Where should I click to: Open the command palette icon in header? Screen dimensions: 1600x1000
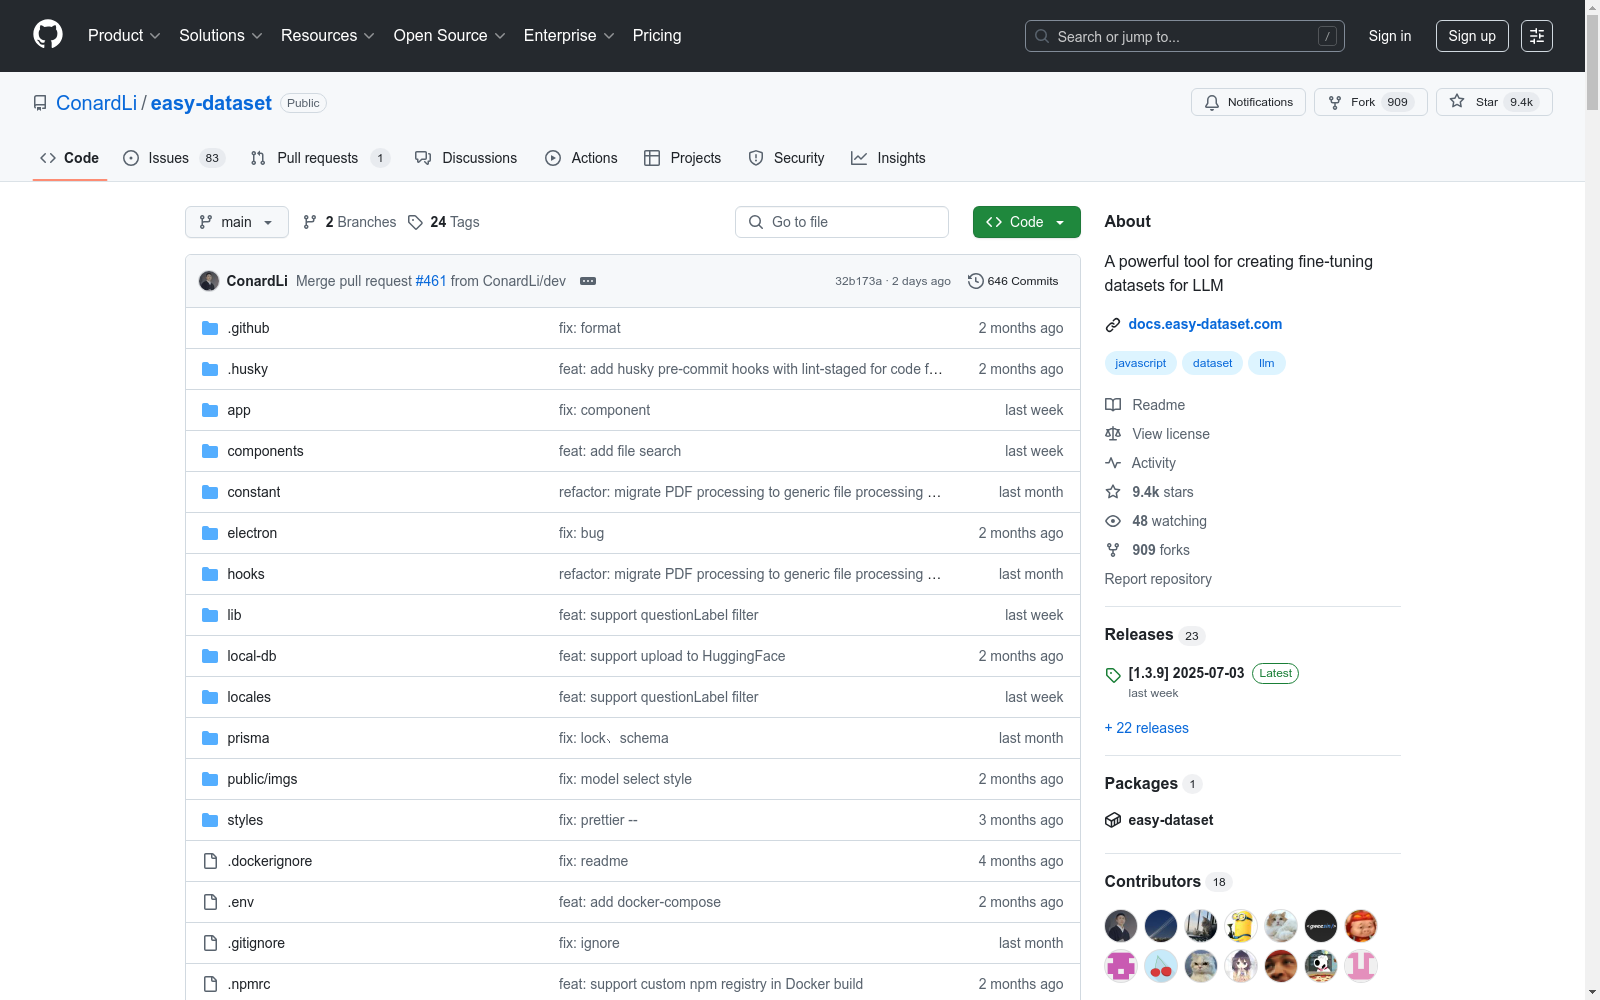coord(1537,36)
